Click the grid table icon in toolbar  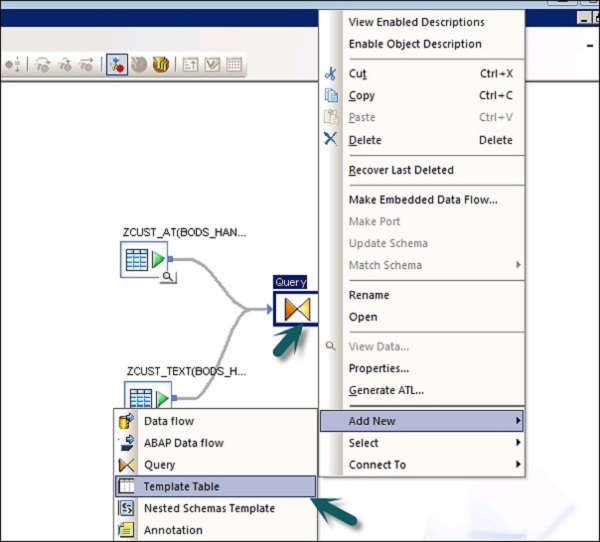coord(234,65)
